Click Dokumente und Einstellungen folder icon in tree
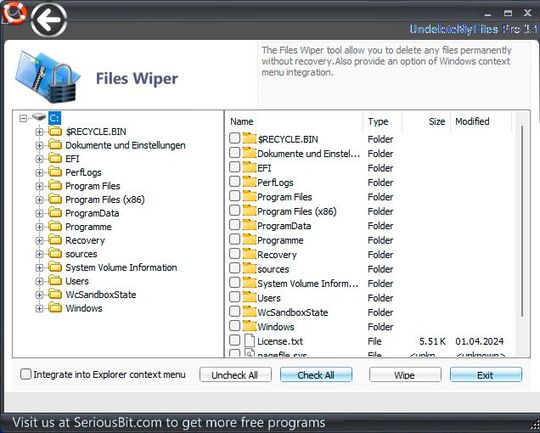This screenshot has height=433, width=540. [x=55, y=145]
